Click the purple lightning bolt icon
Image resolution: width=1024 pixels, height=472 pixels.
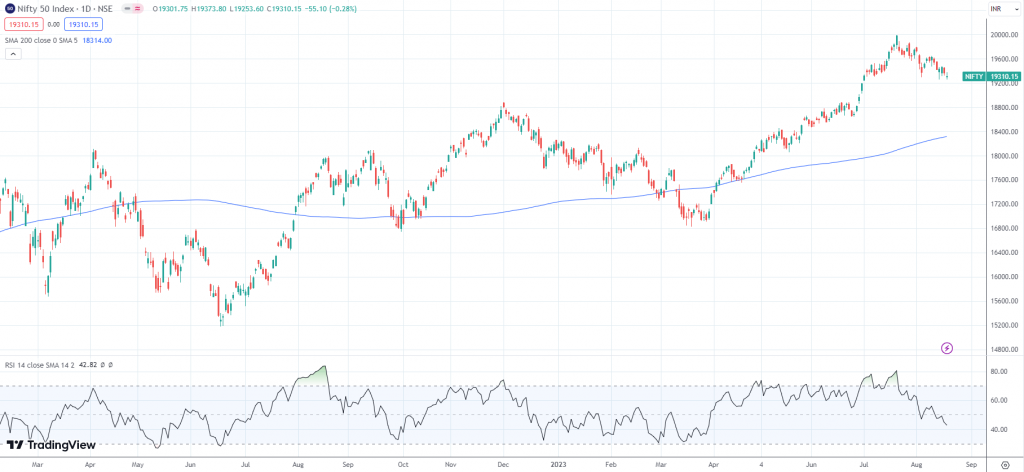[947, 348]
